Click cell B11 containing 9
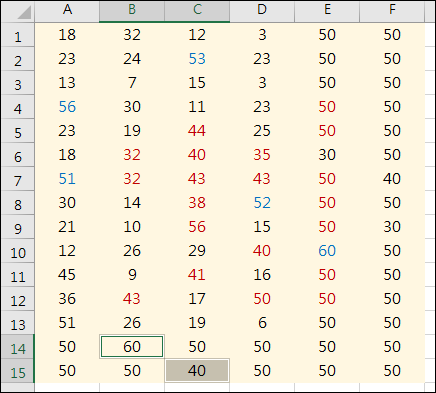The width and height of the screenshot is (436, 393). pos(132,275)
